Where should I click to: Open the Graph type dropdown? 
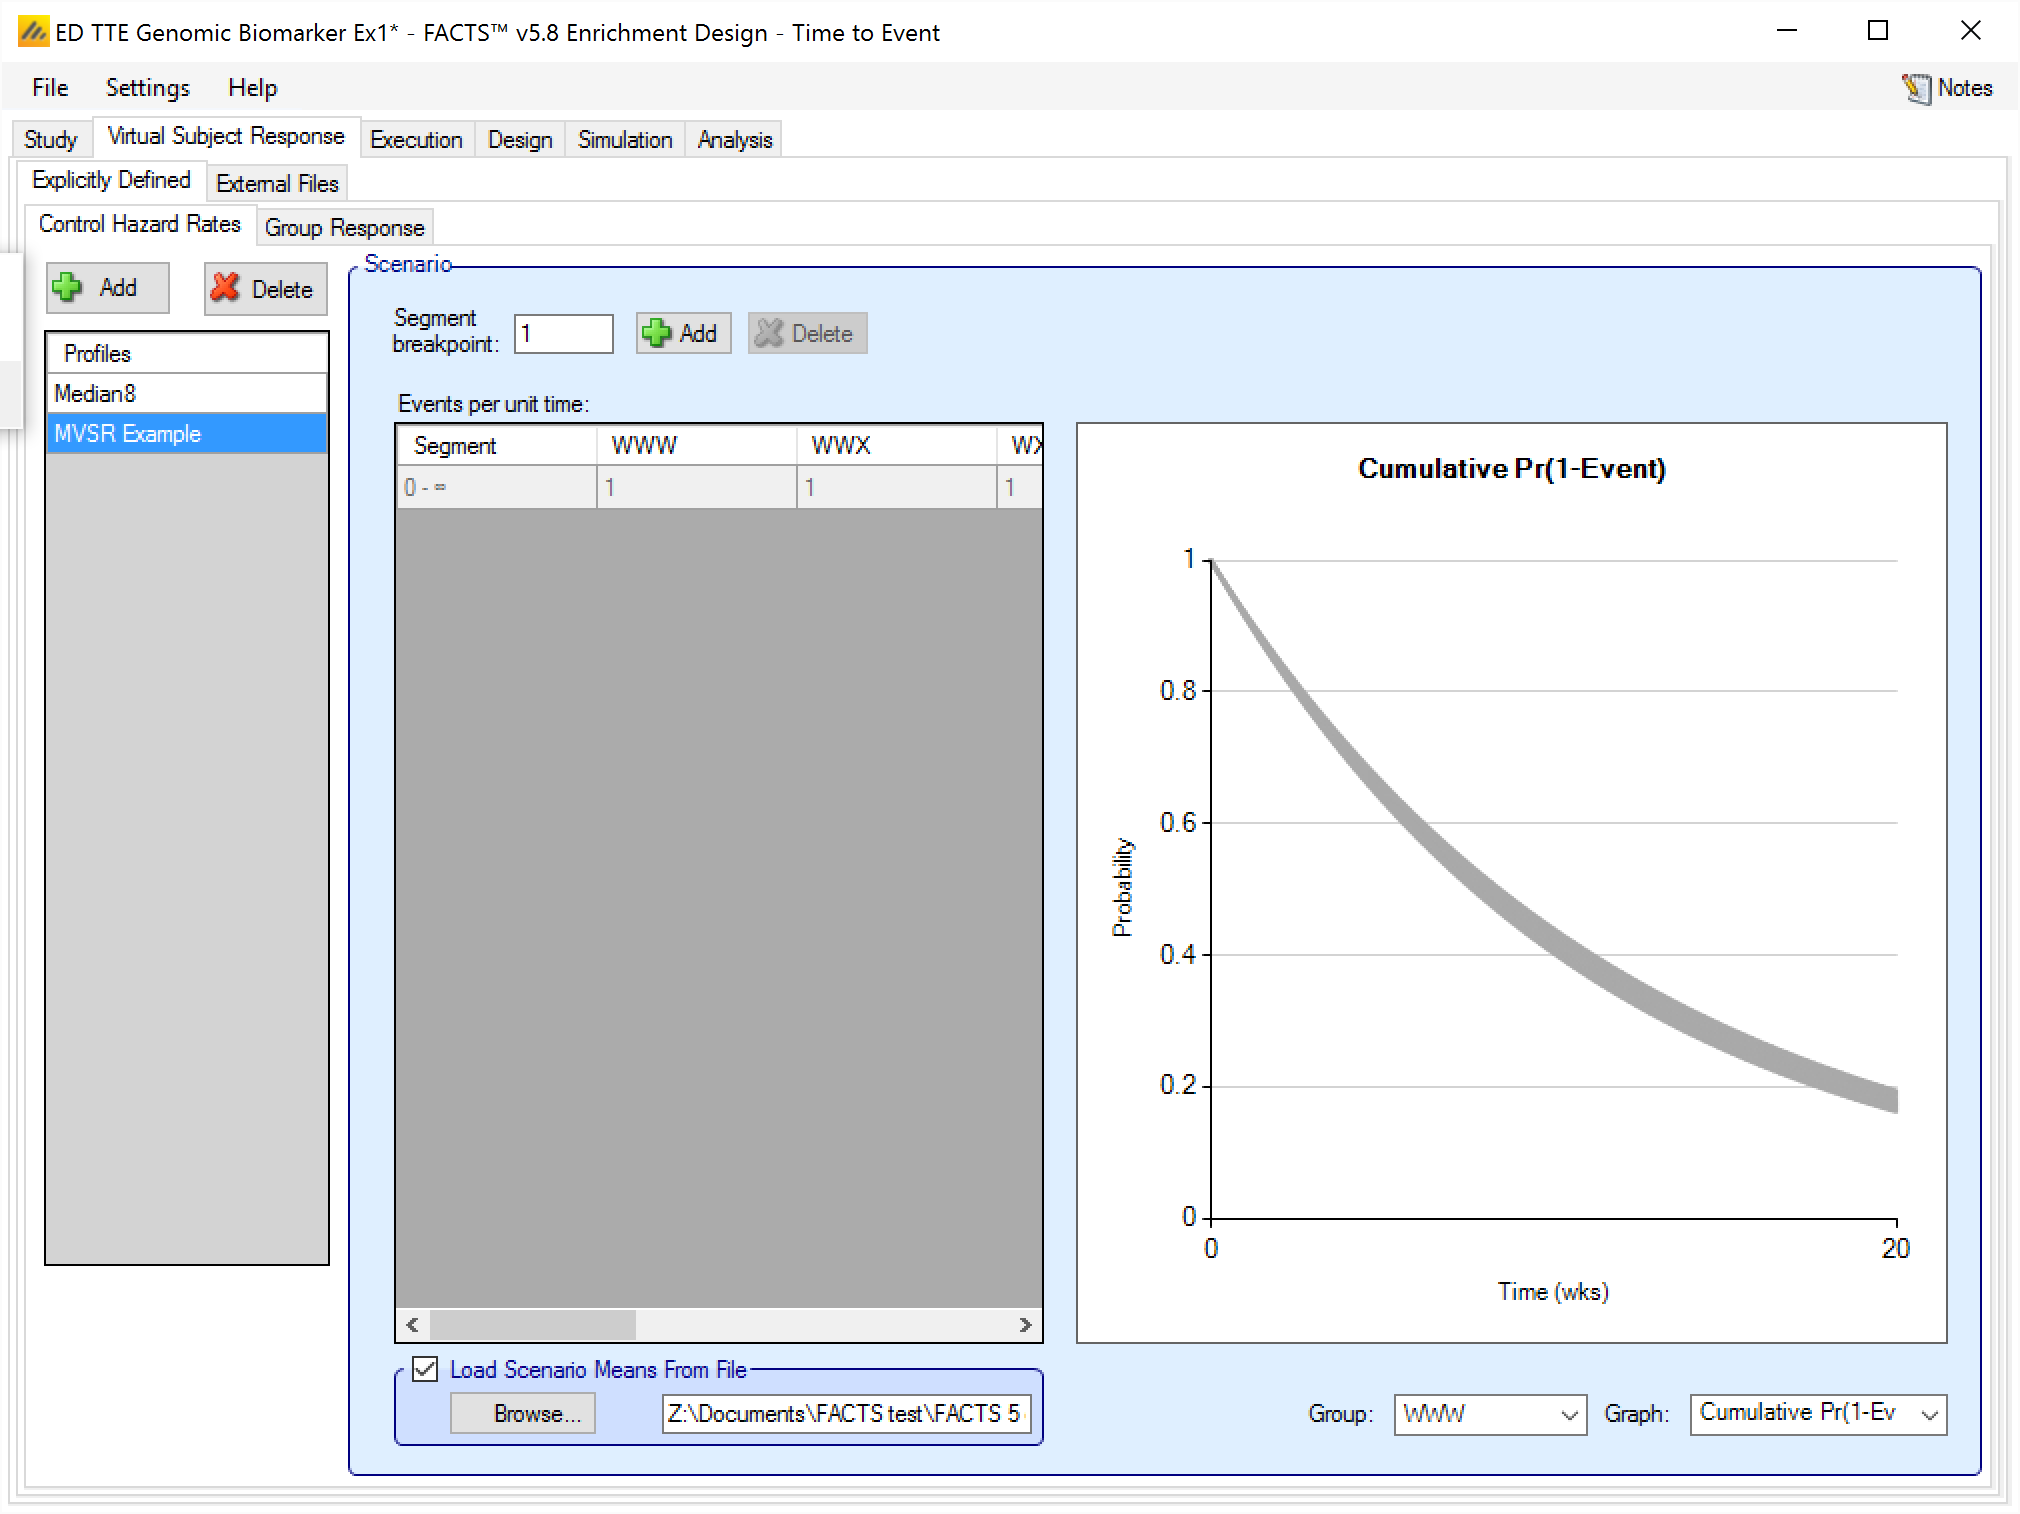[x=1929, y=1414]
